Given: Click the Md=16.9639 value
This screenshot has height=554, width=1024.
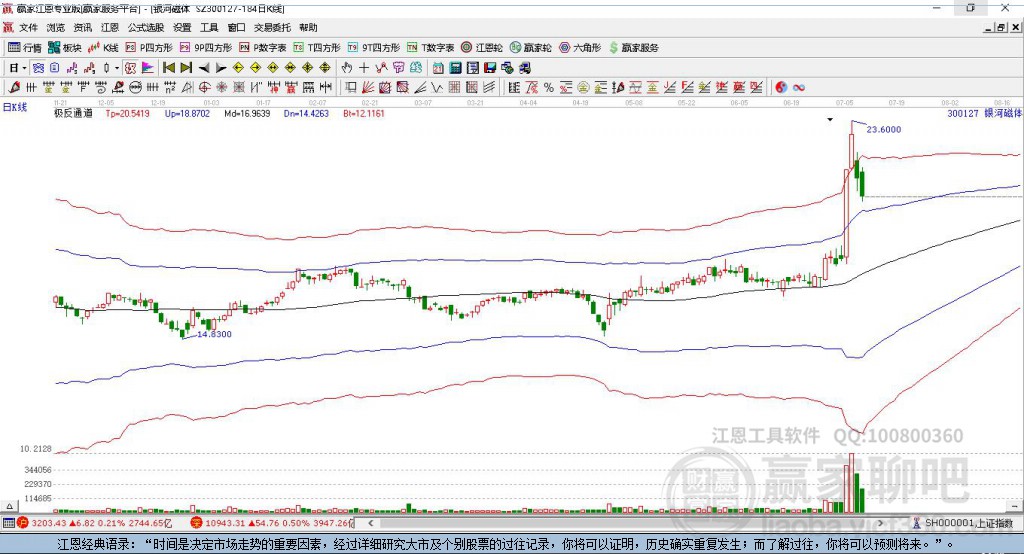Looking at the screenshot, I should click(247, 113).
